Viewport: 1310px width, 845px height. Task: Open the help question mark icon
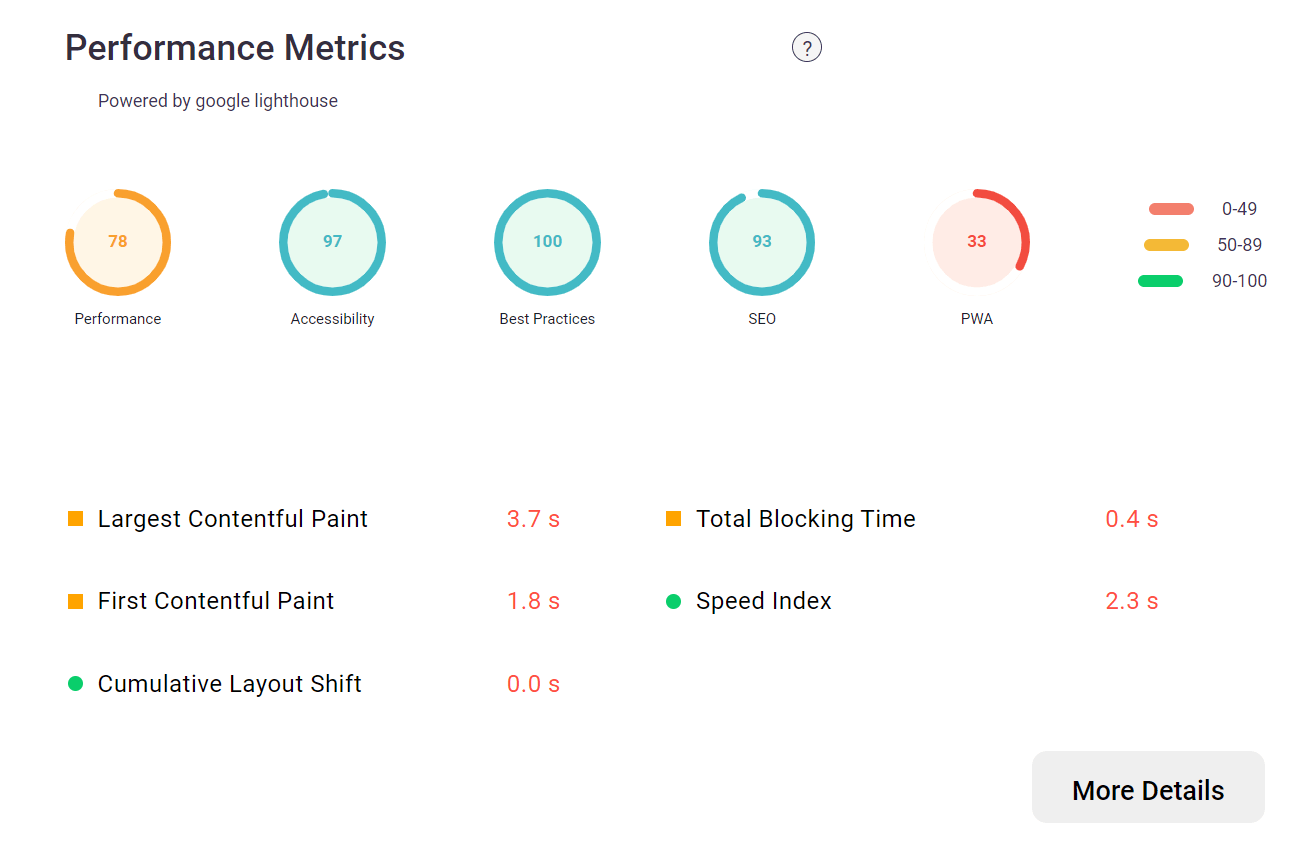(807, 47)
